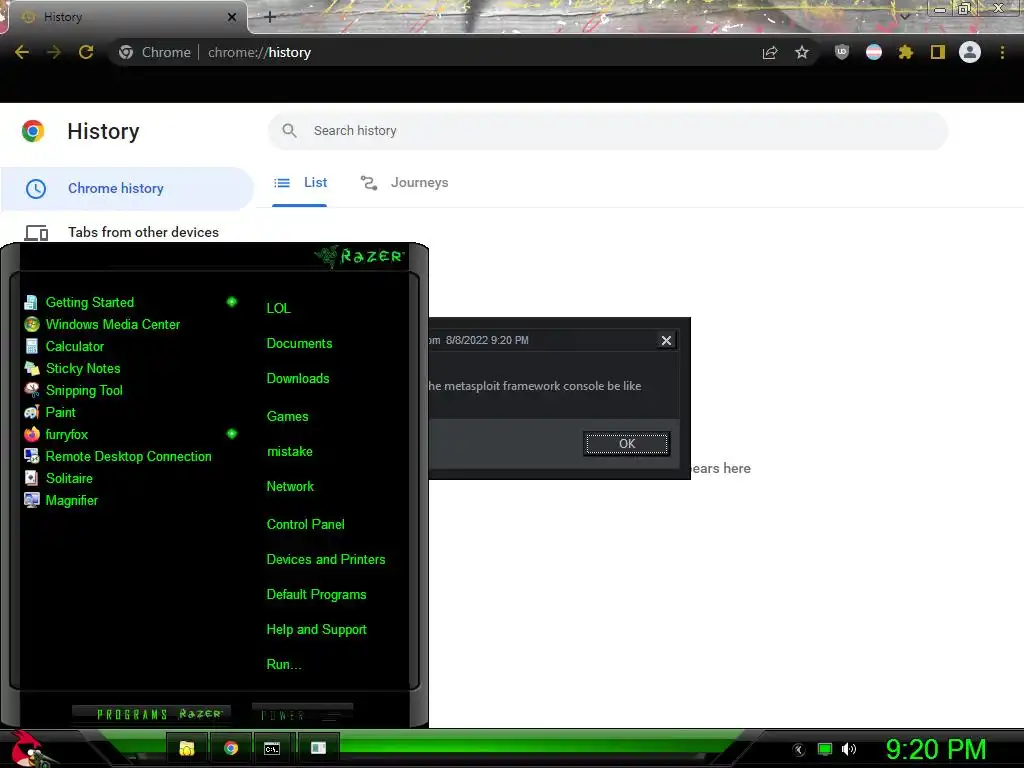Switch to the Journeys tab

(404, 183)
